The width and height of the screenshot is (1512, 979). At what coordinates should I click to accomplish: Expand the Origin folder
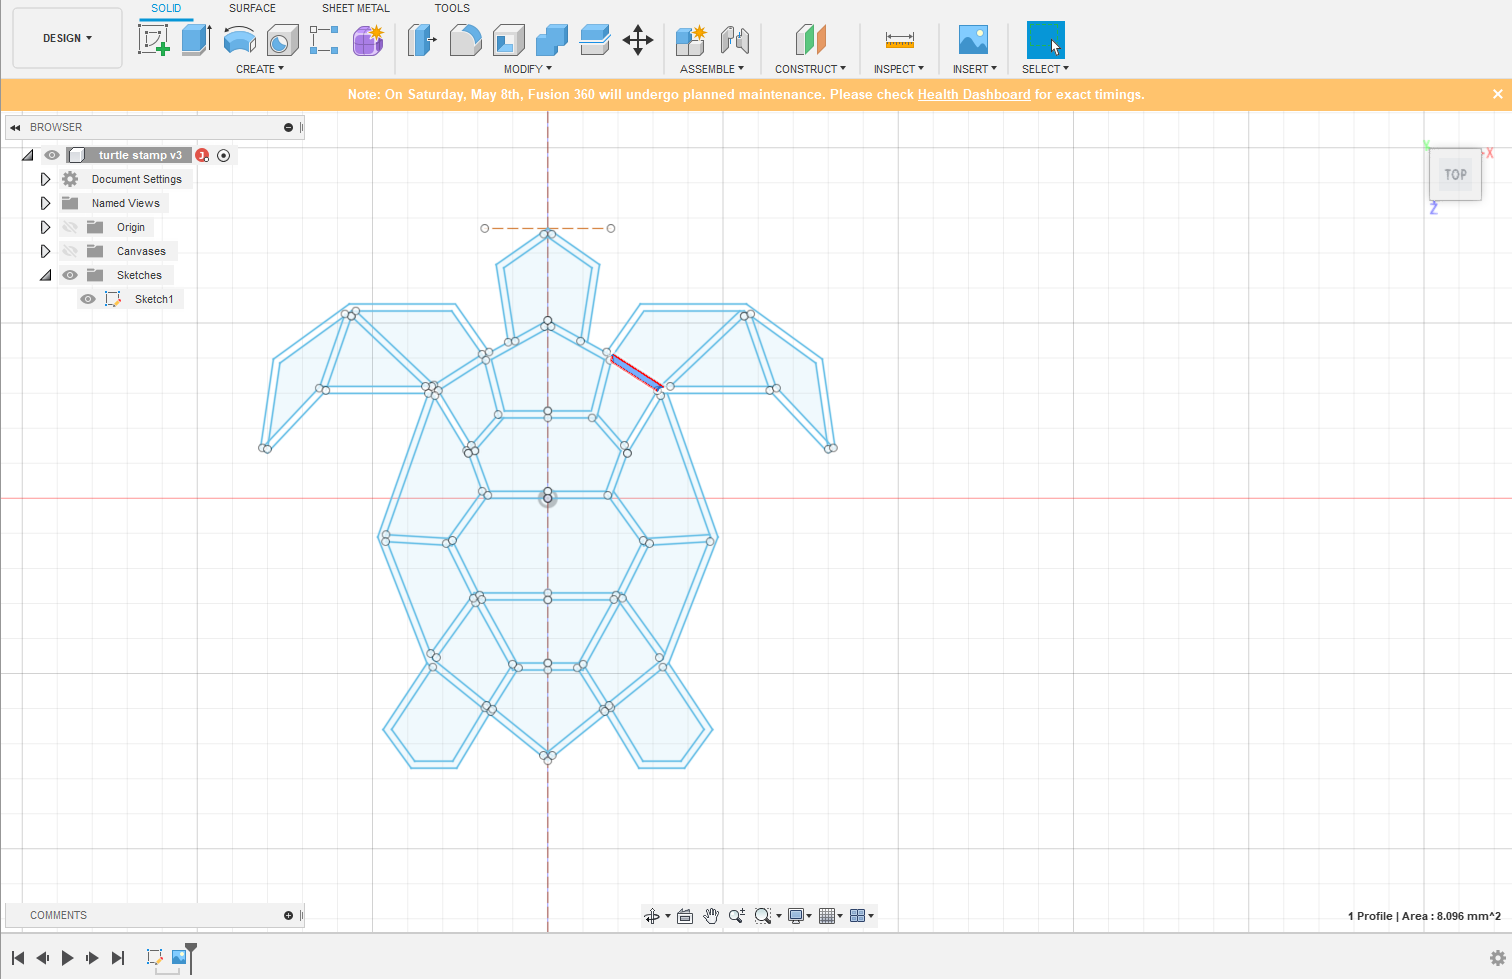click(45, 227)
